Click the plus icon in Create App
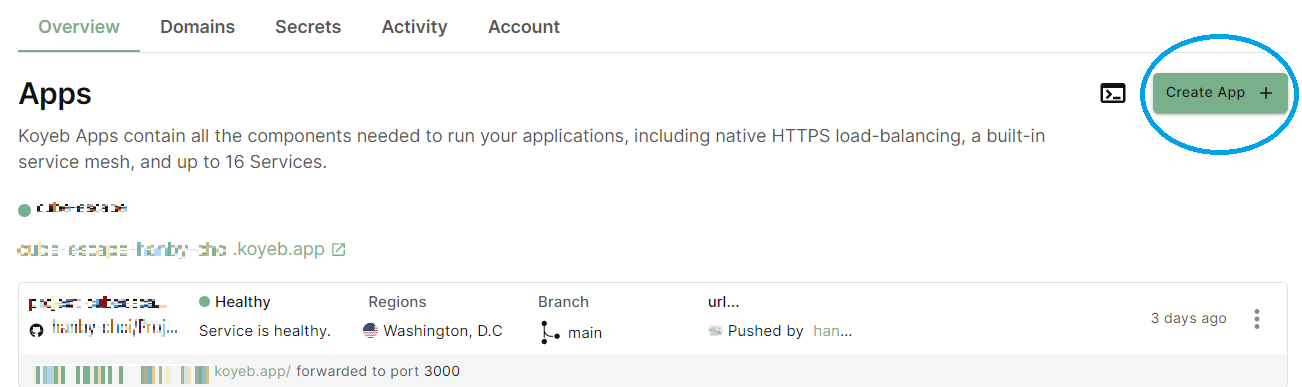Screen dimensions: 1302x387 [1266, 93]
